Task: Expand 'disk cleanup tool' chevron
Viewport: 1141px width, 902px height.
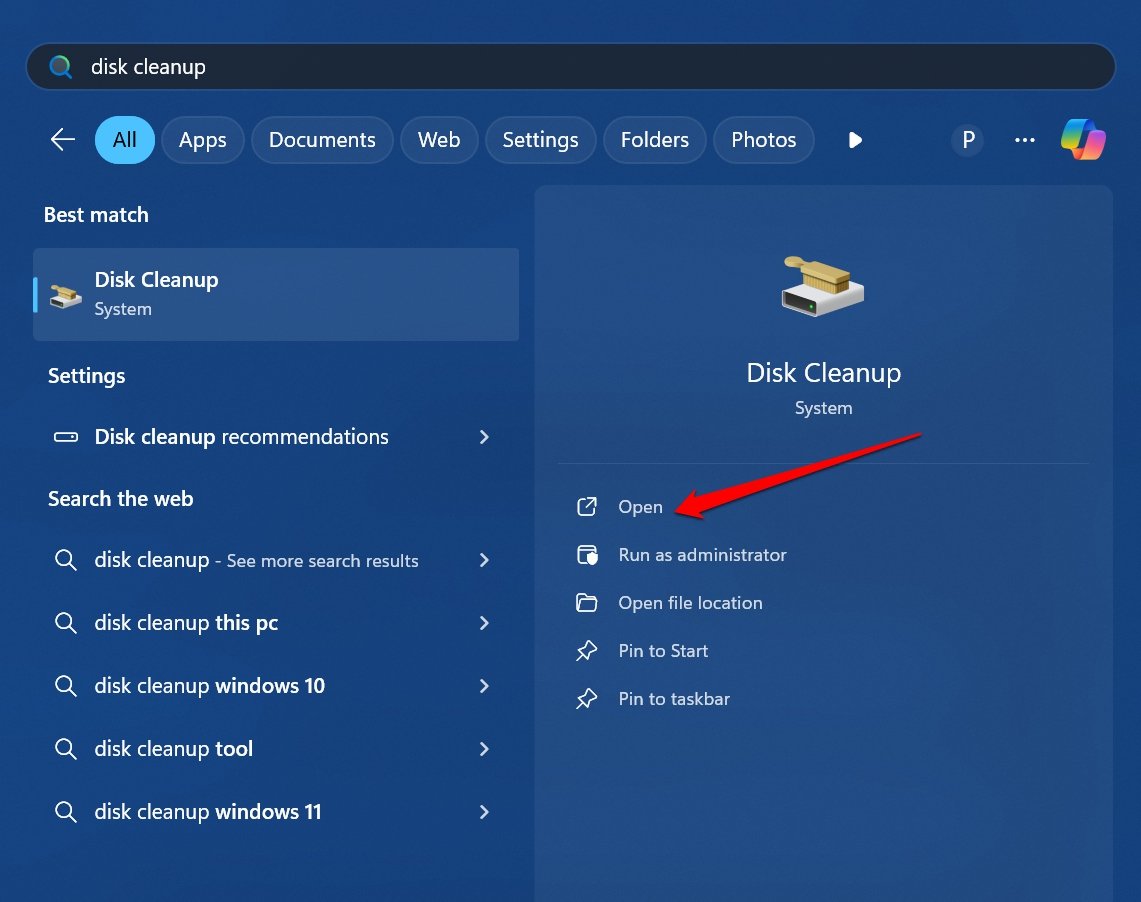Action: pyautogui.click(x=484, y=749)
